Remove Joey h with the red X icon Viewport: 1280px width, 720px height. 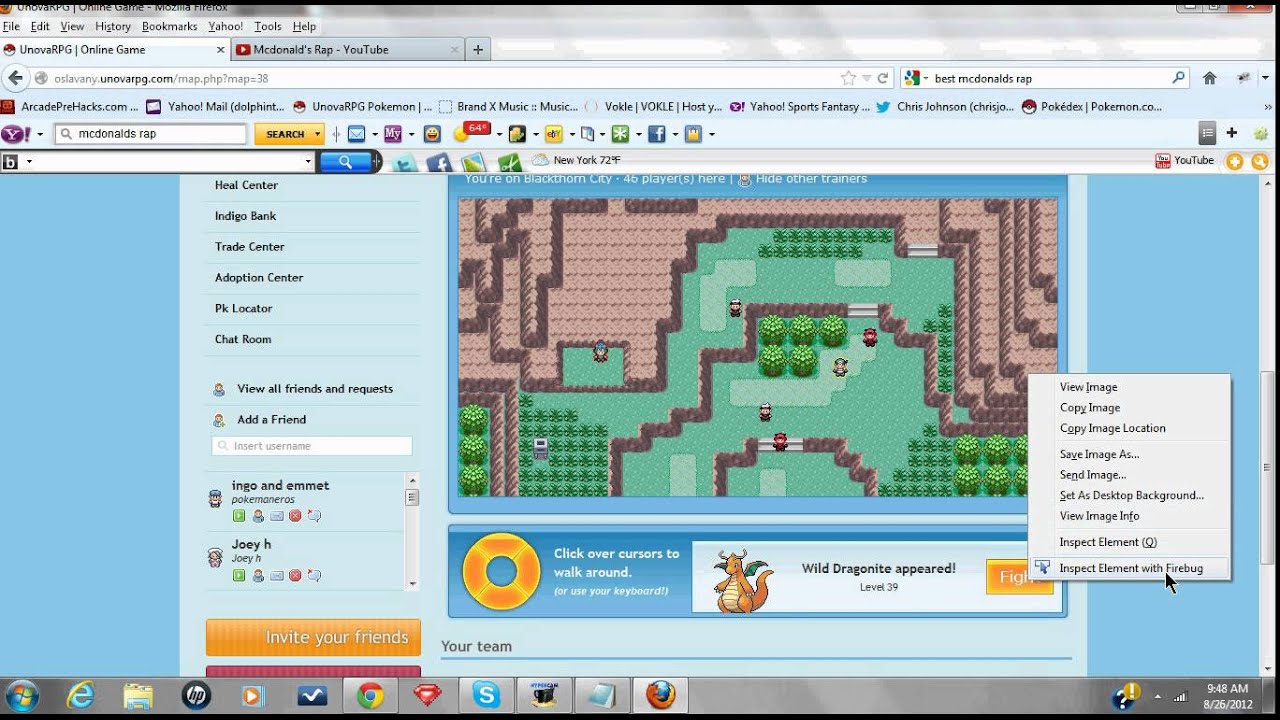pos(295,575)
